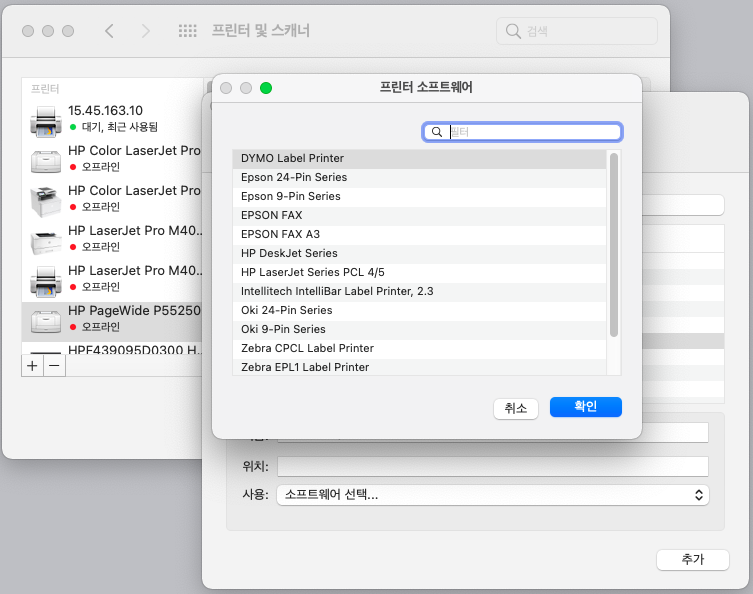Select Epson 9-Pin Series
Viewport: 753px width, 594px height.
click(x=419, y=197)
